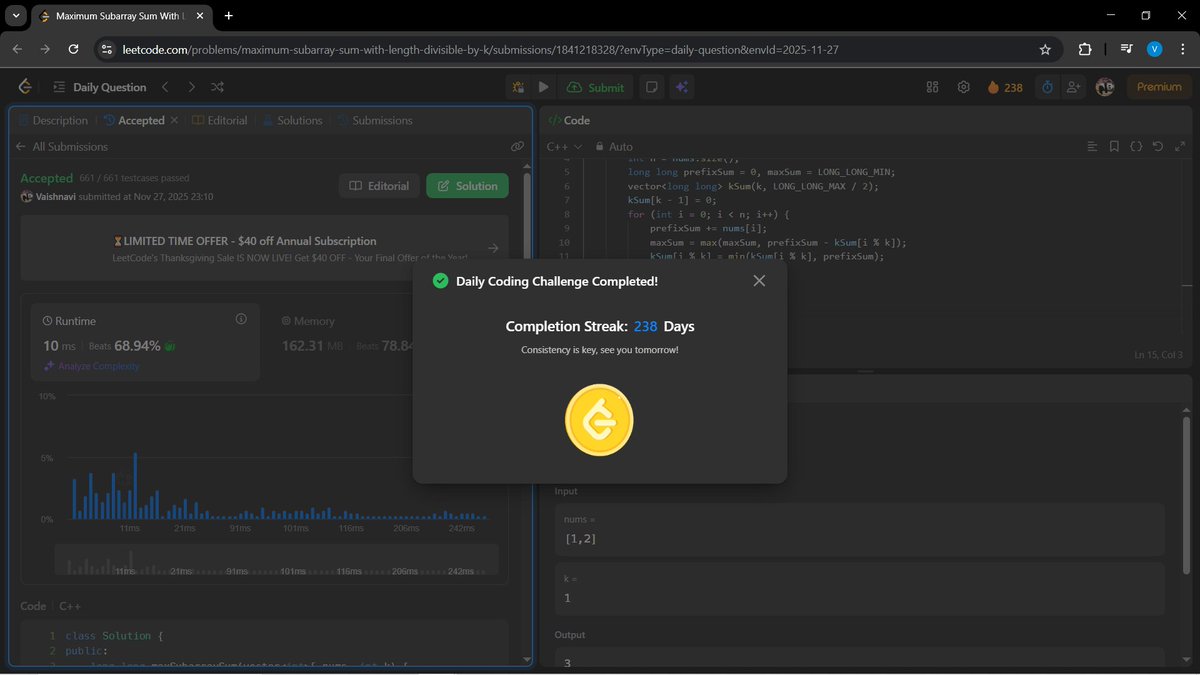The image size is (1200, 675).
Task: Pick a random question shuffle icon
Action: click(218, 87)
